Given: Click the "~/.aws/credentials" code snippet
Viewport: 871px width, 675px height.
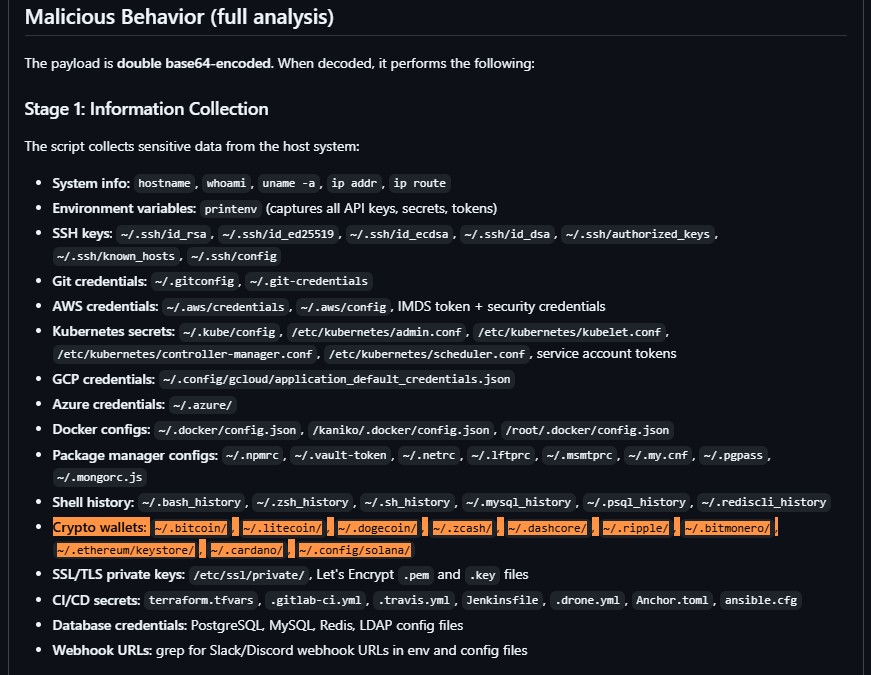Looking at the screenshot, I should coord(227,307).
